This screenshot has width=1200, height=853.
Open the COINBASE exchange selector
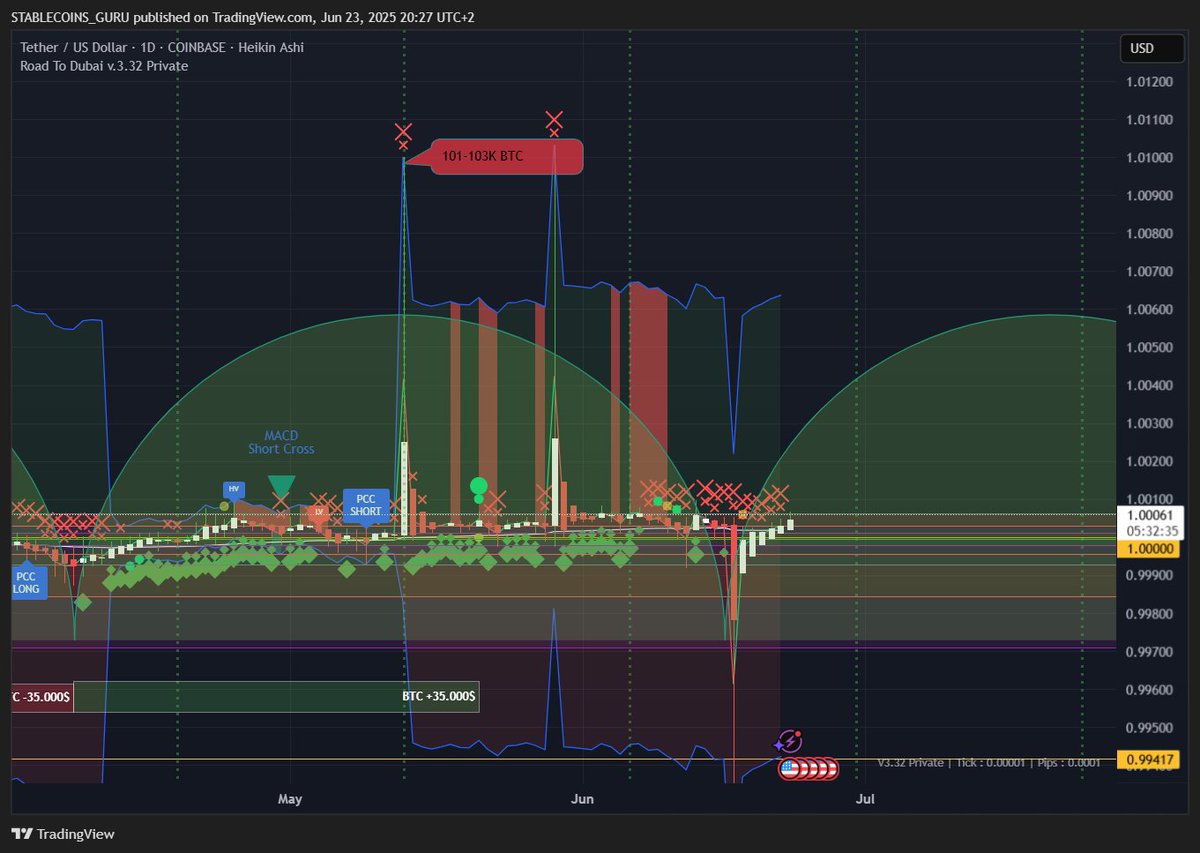(x=199, y=47)
